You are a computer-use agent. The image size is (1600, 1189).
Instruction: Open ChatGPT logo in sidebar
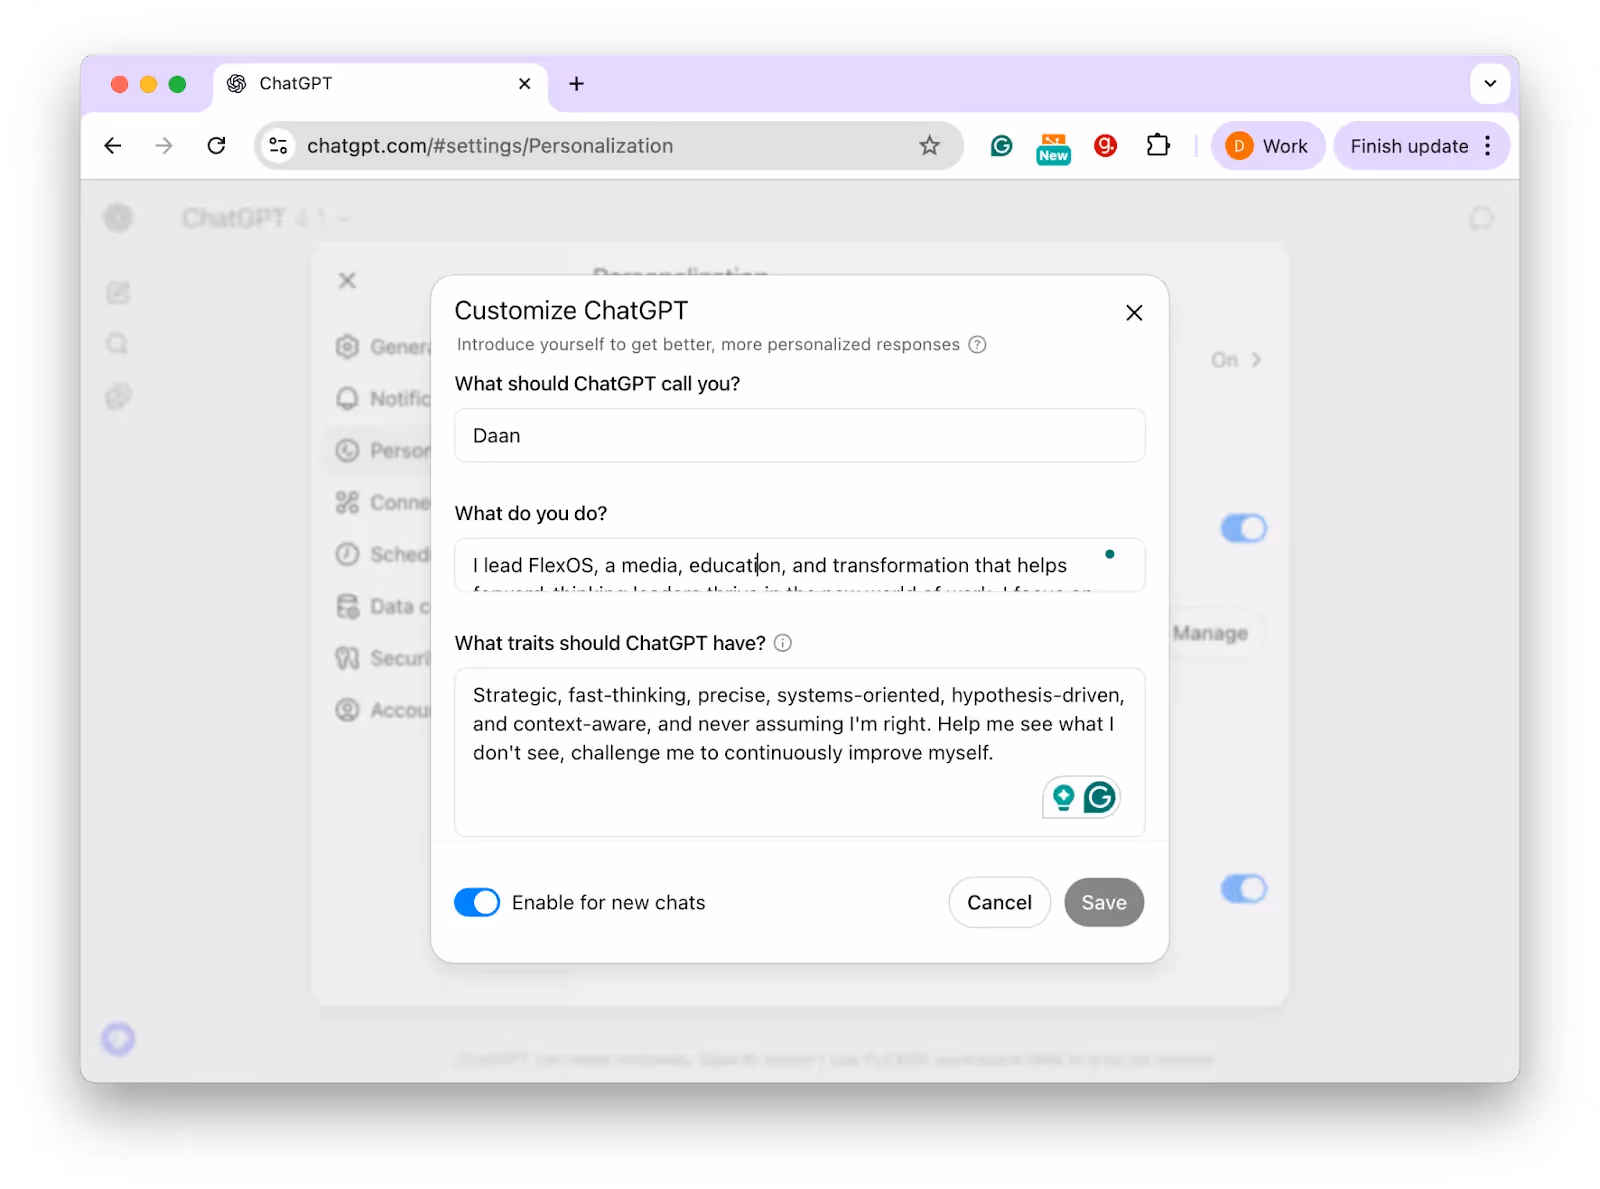(118, 218)
